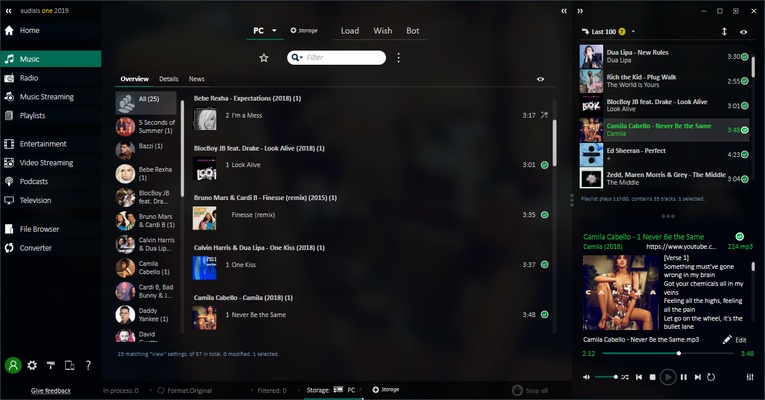Open Music Streaming in the sidebar
Image resolution: width=765 pixels, height=400 pixels.
46,97
